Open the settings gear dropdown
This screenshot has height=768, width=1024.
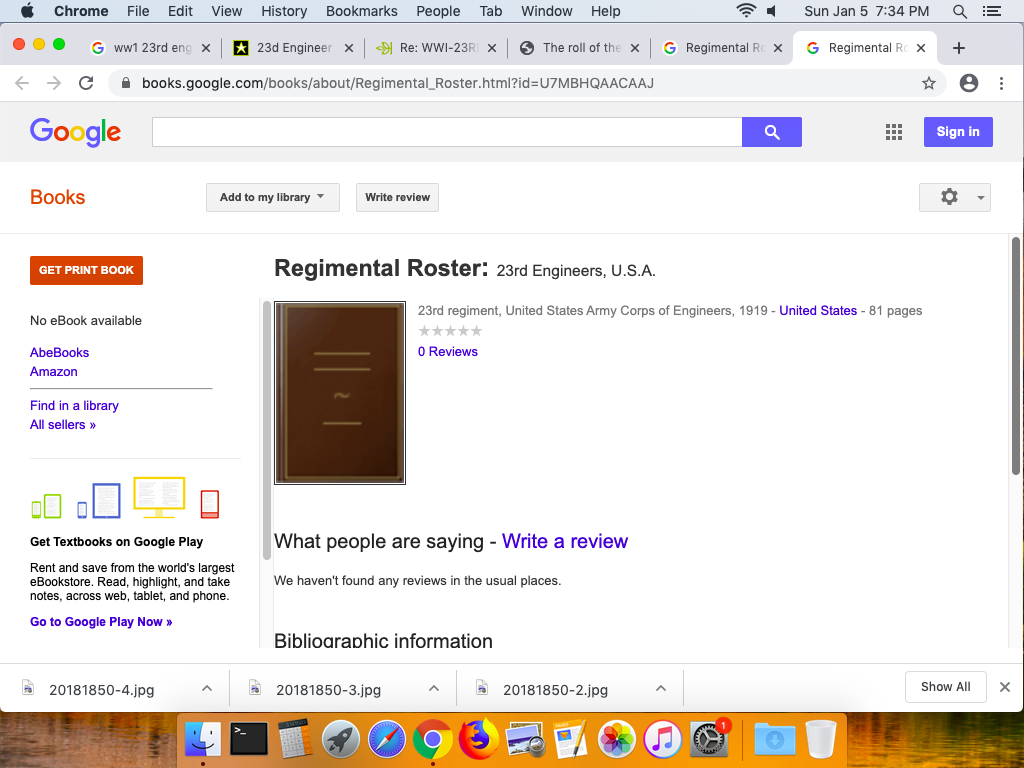coord(954,197)
